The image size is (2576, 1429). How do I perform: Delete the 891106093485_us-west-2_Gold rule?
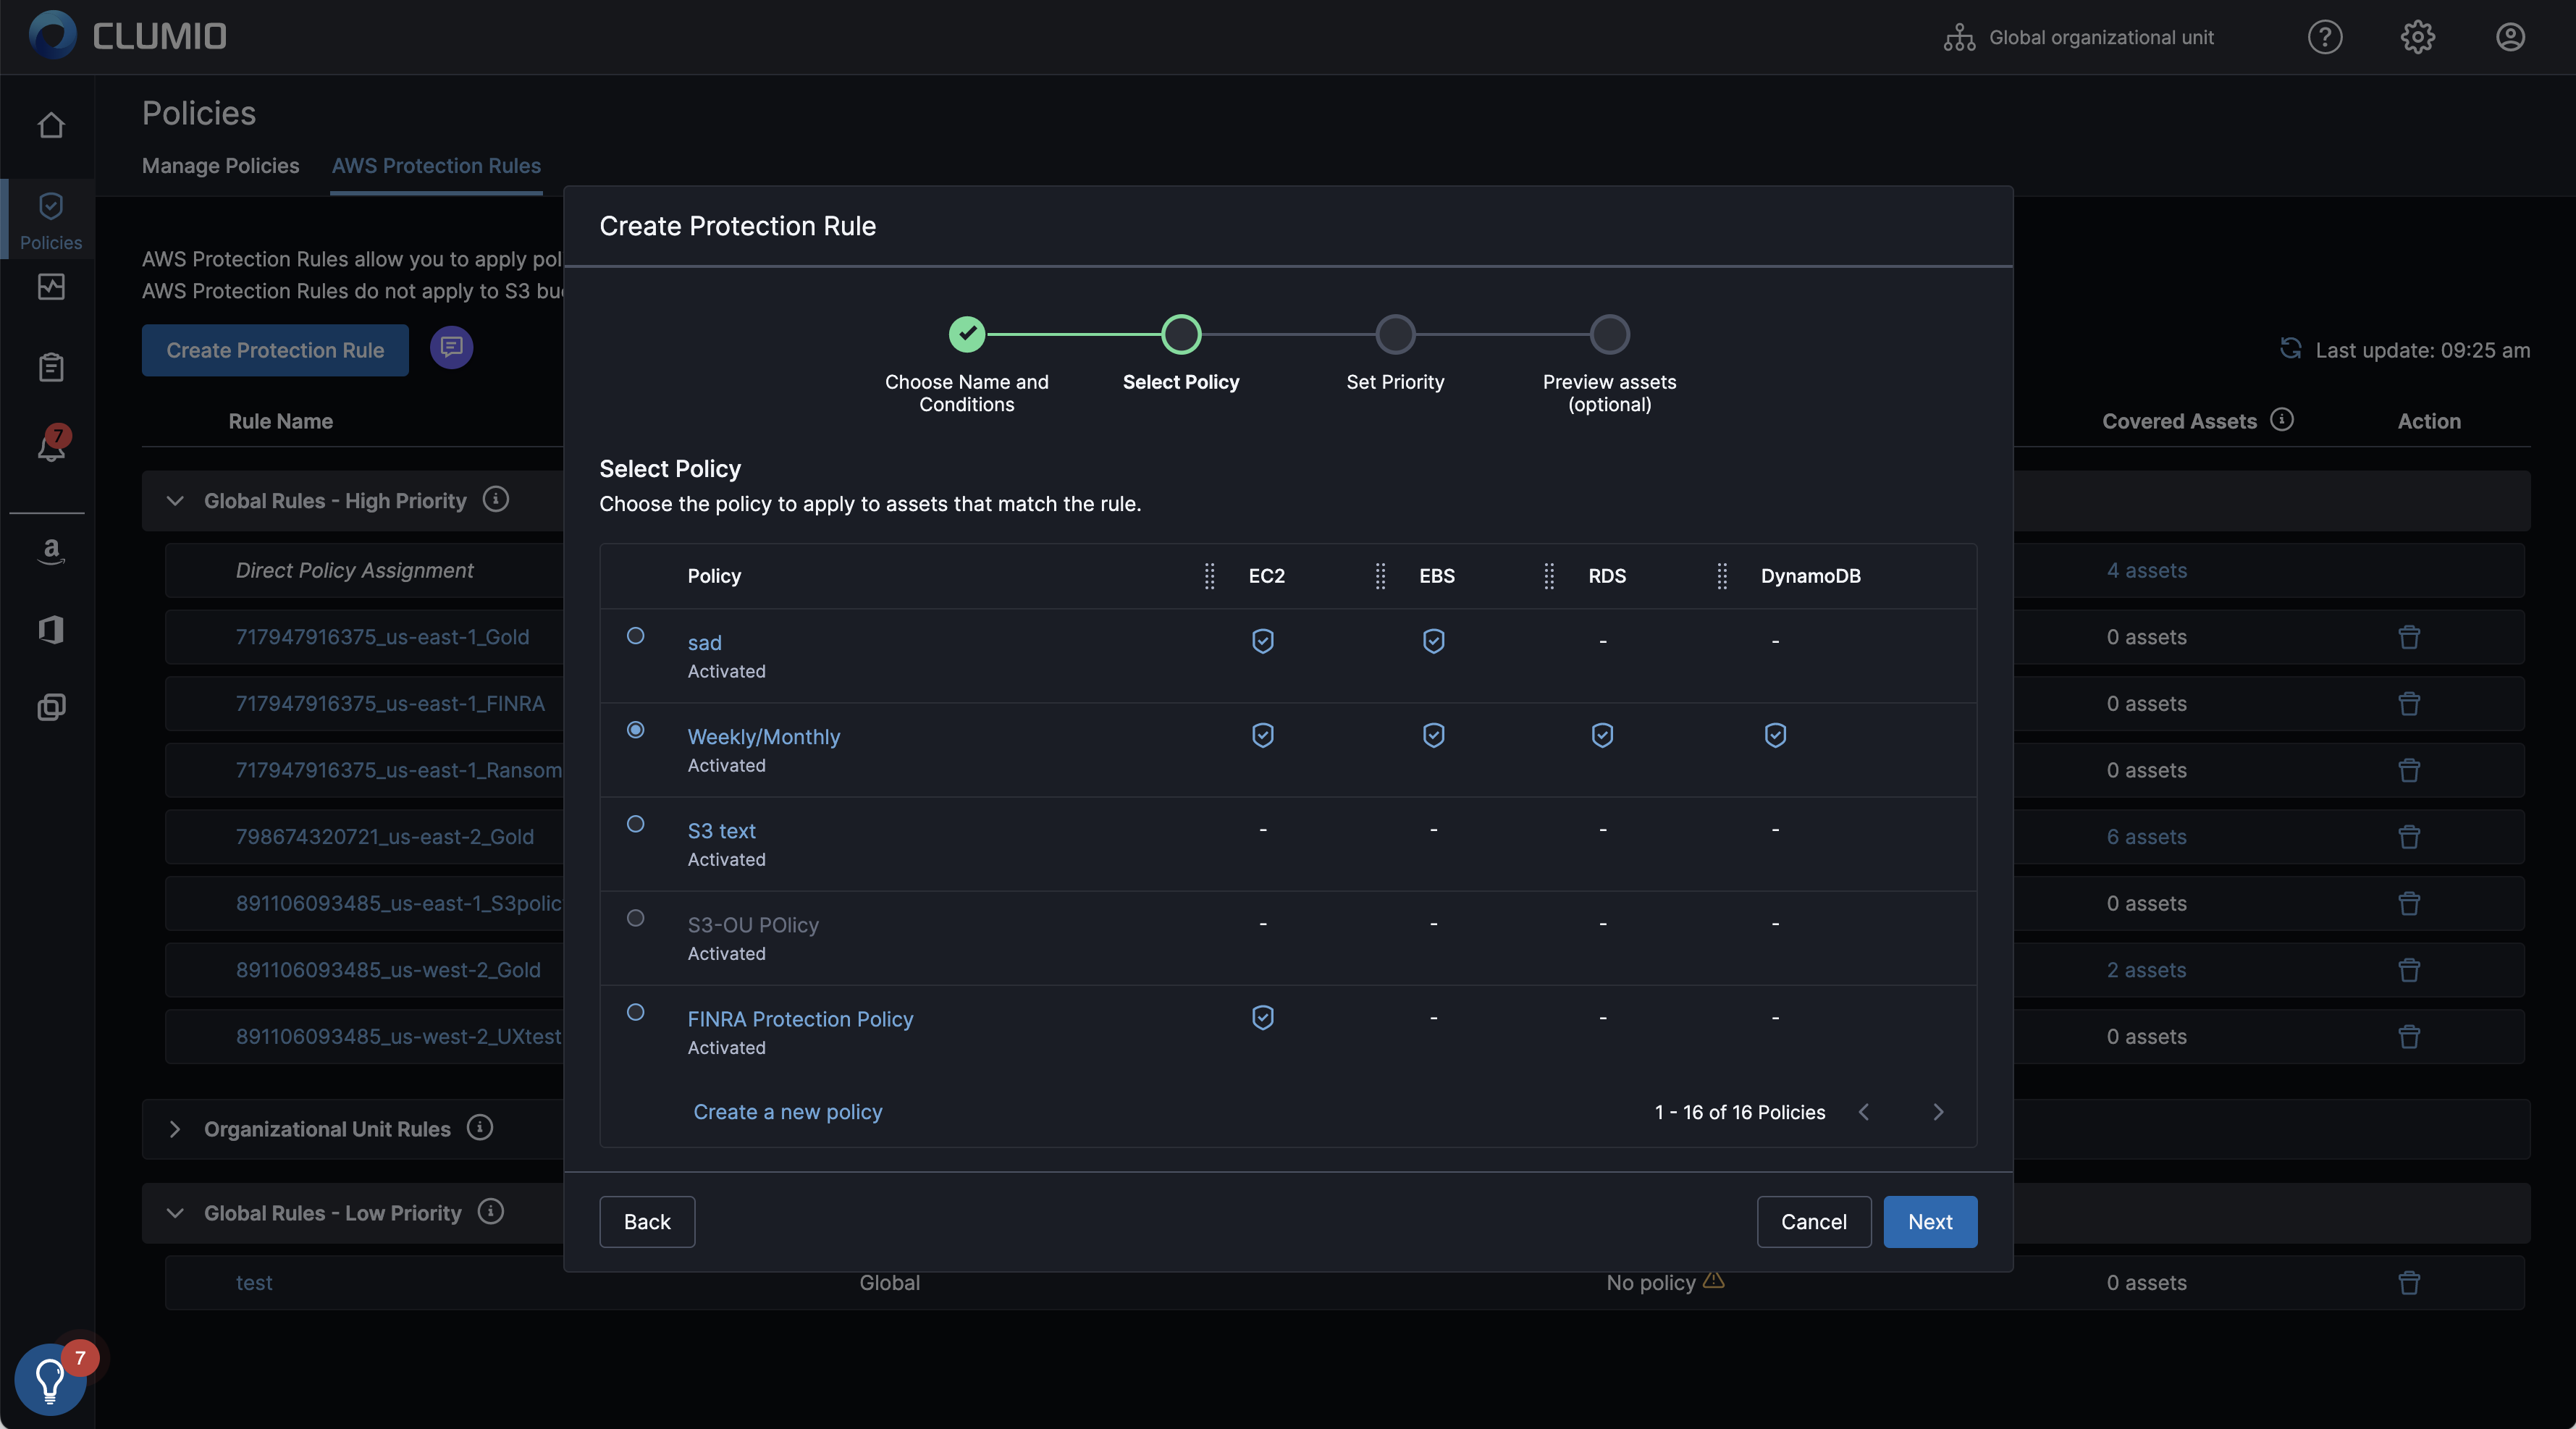tap(2409, 970)
